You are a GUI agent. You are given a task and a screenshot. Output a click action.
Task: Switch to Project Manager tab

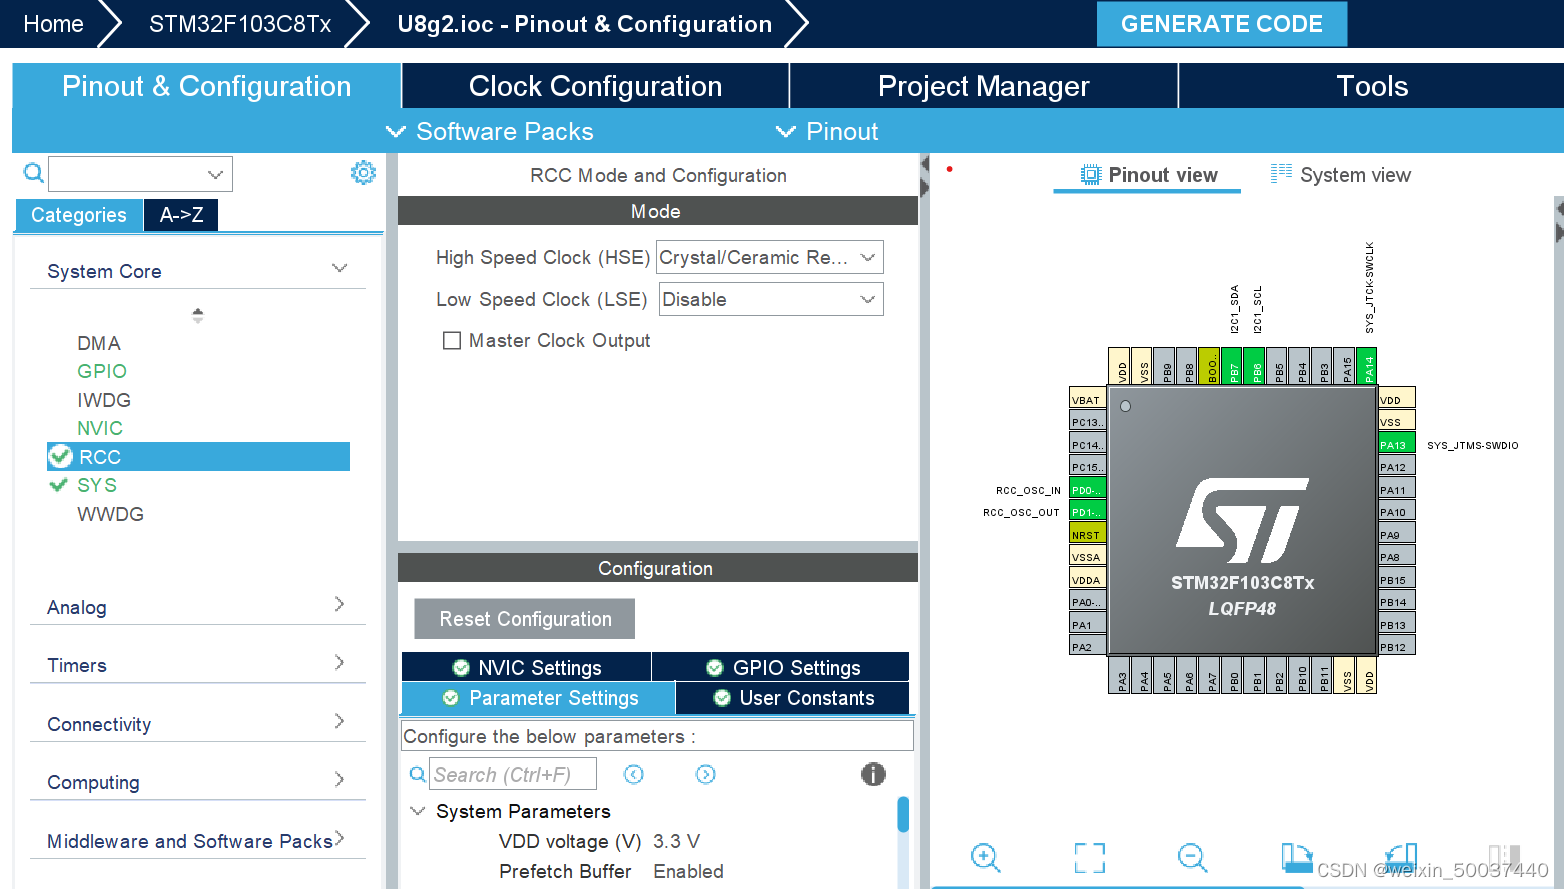983,86
